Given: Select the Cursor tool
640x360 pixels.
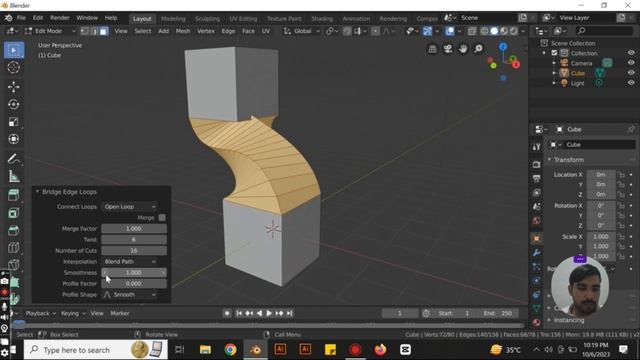Looking at the screenshot, I should [13, 67].
